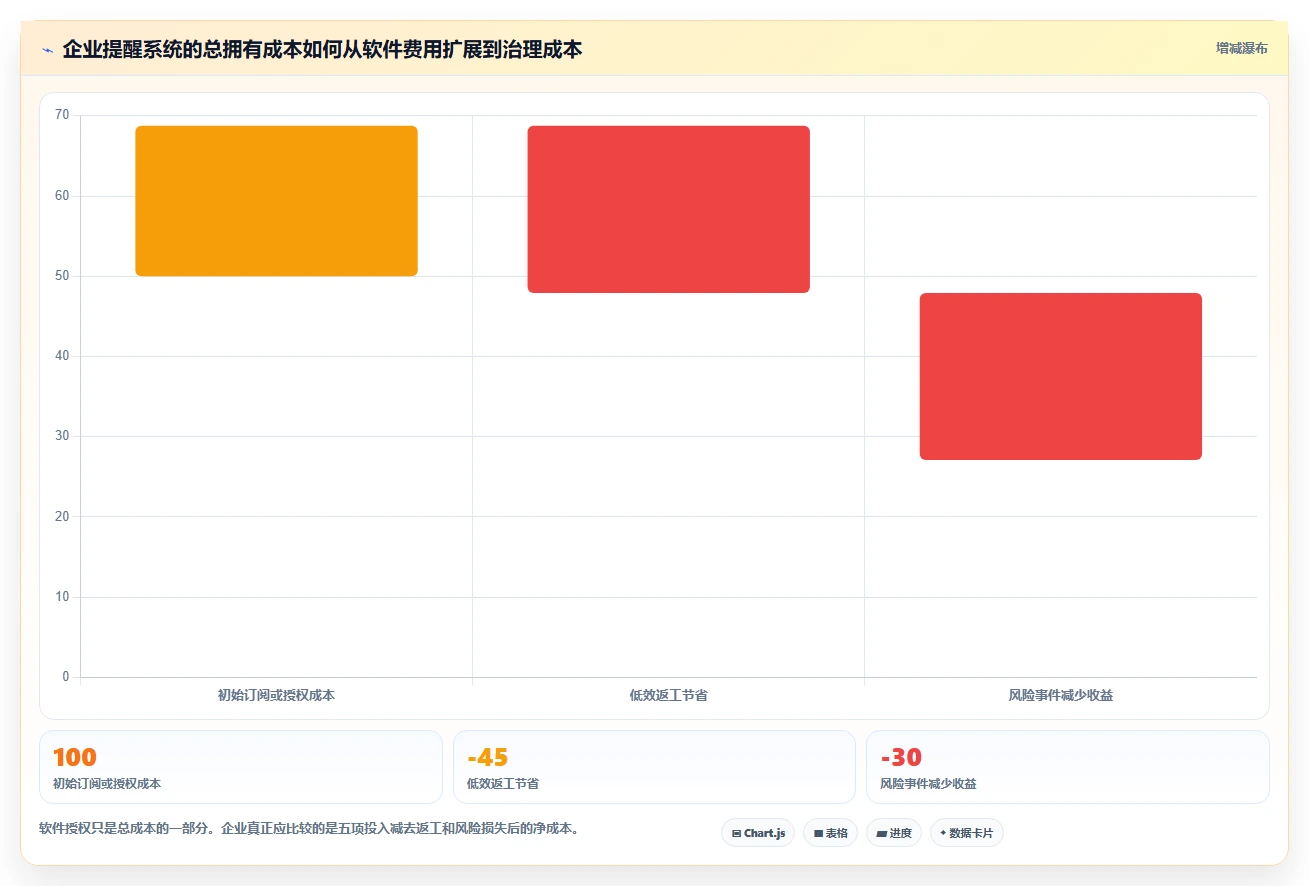Open the -30 风险事件减少收益 data card
This screenshot has width=1309, height=886.
click(x=1068, y=767)
